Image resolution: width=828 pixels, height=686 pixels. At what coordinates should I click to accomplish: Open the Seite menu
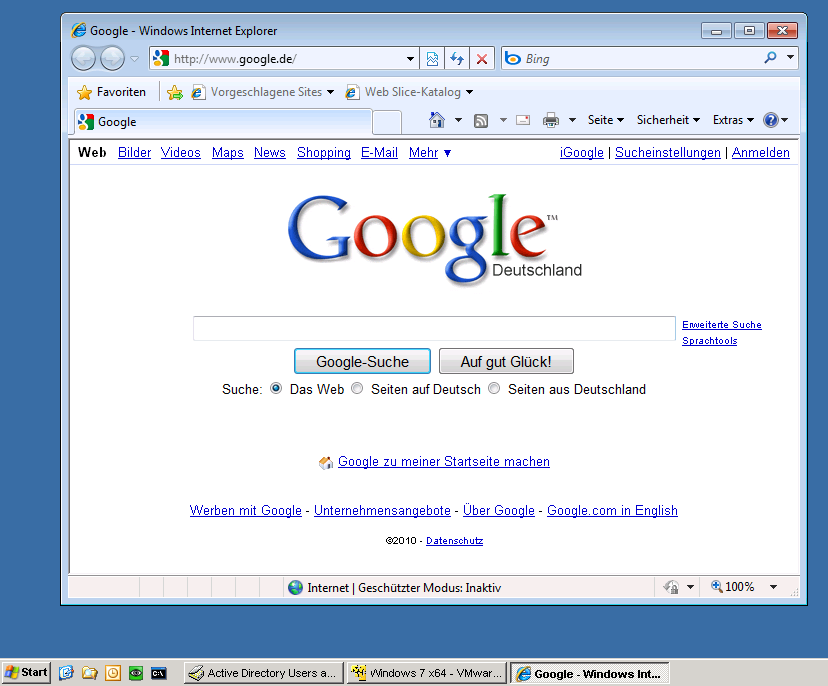pyautogui.click(x=606, y=120)
